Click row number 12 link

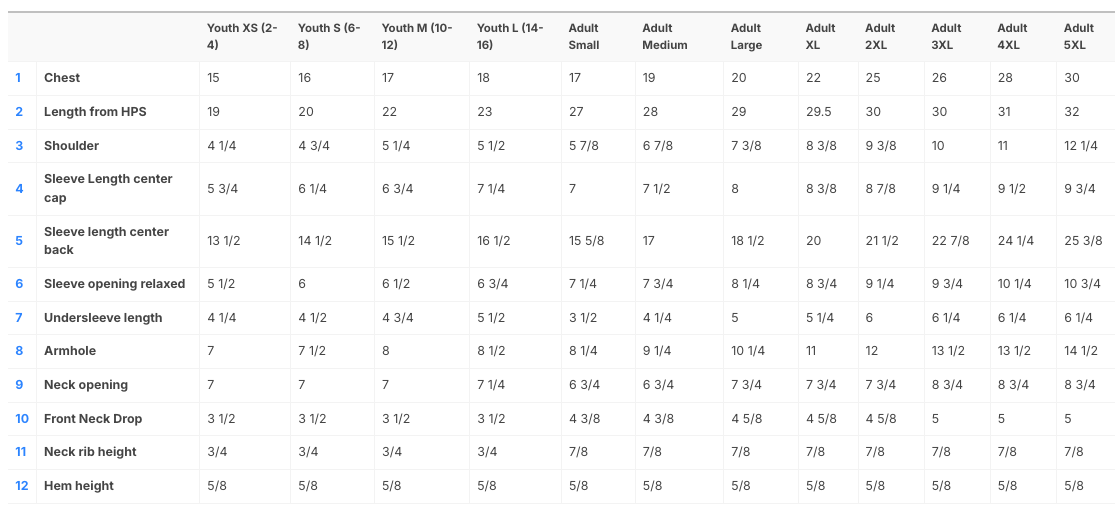click(21, 486)
